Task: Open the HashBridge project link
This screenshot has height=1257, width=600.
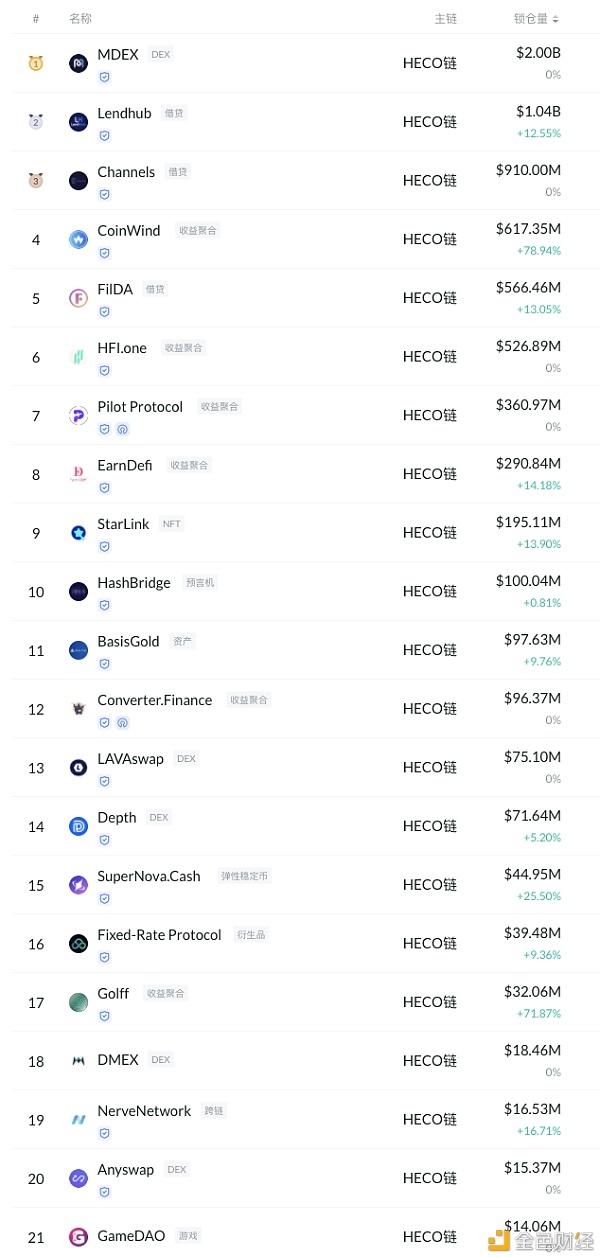Action: (134, 583)
